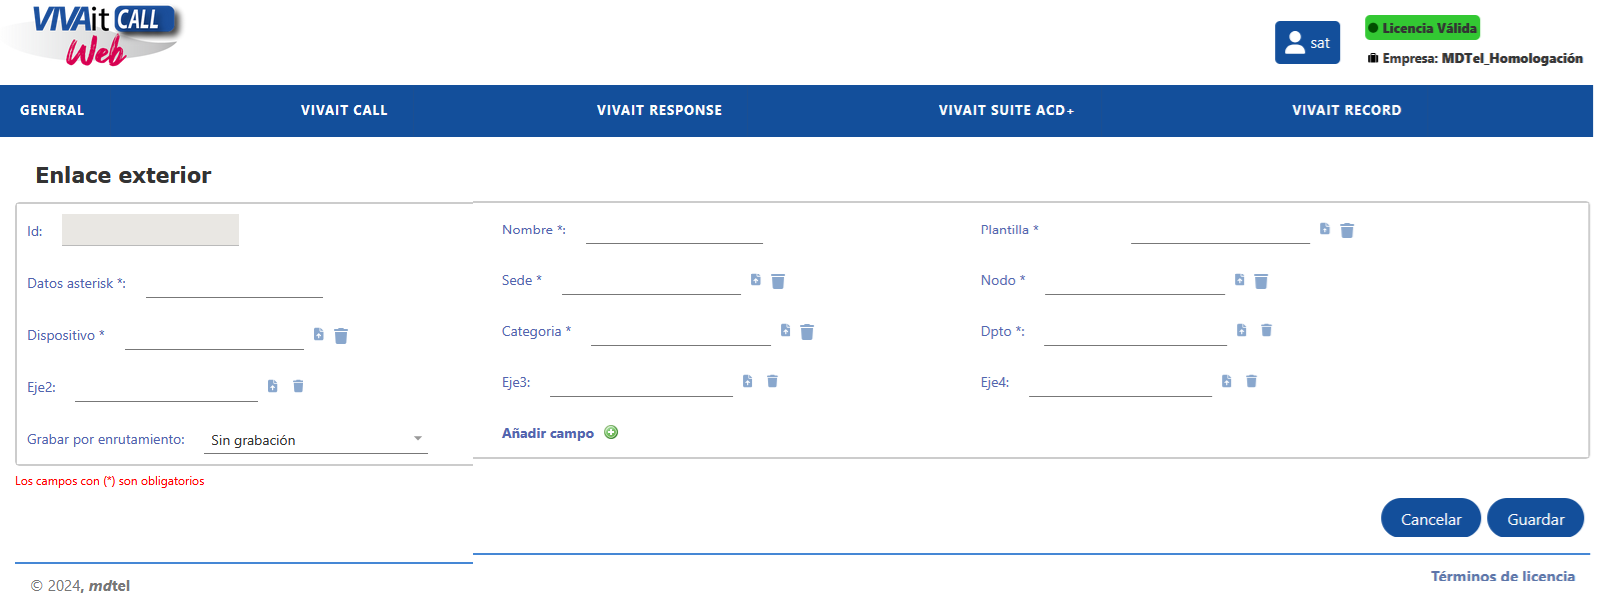1606x611 pixels.
Task: Click the trash icon beside Eje4 field
Action: pos(1251,381)
